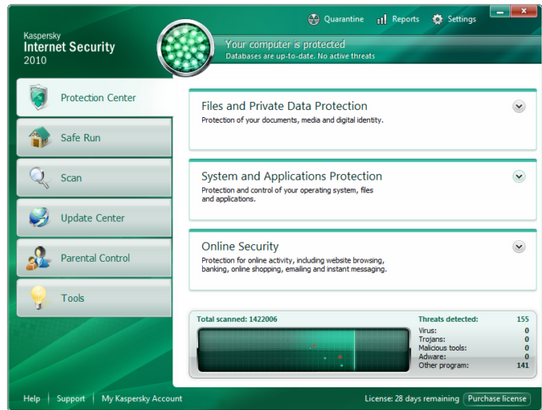This screenshot has height=410, width=542.
Task: Click the 'Adware:' statistics row
Action: pyautogui.click(x=474, y=356)
